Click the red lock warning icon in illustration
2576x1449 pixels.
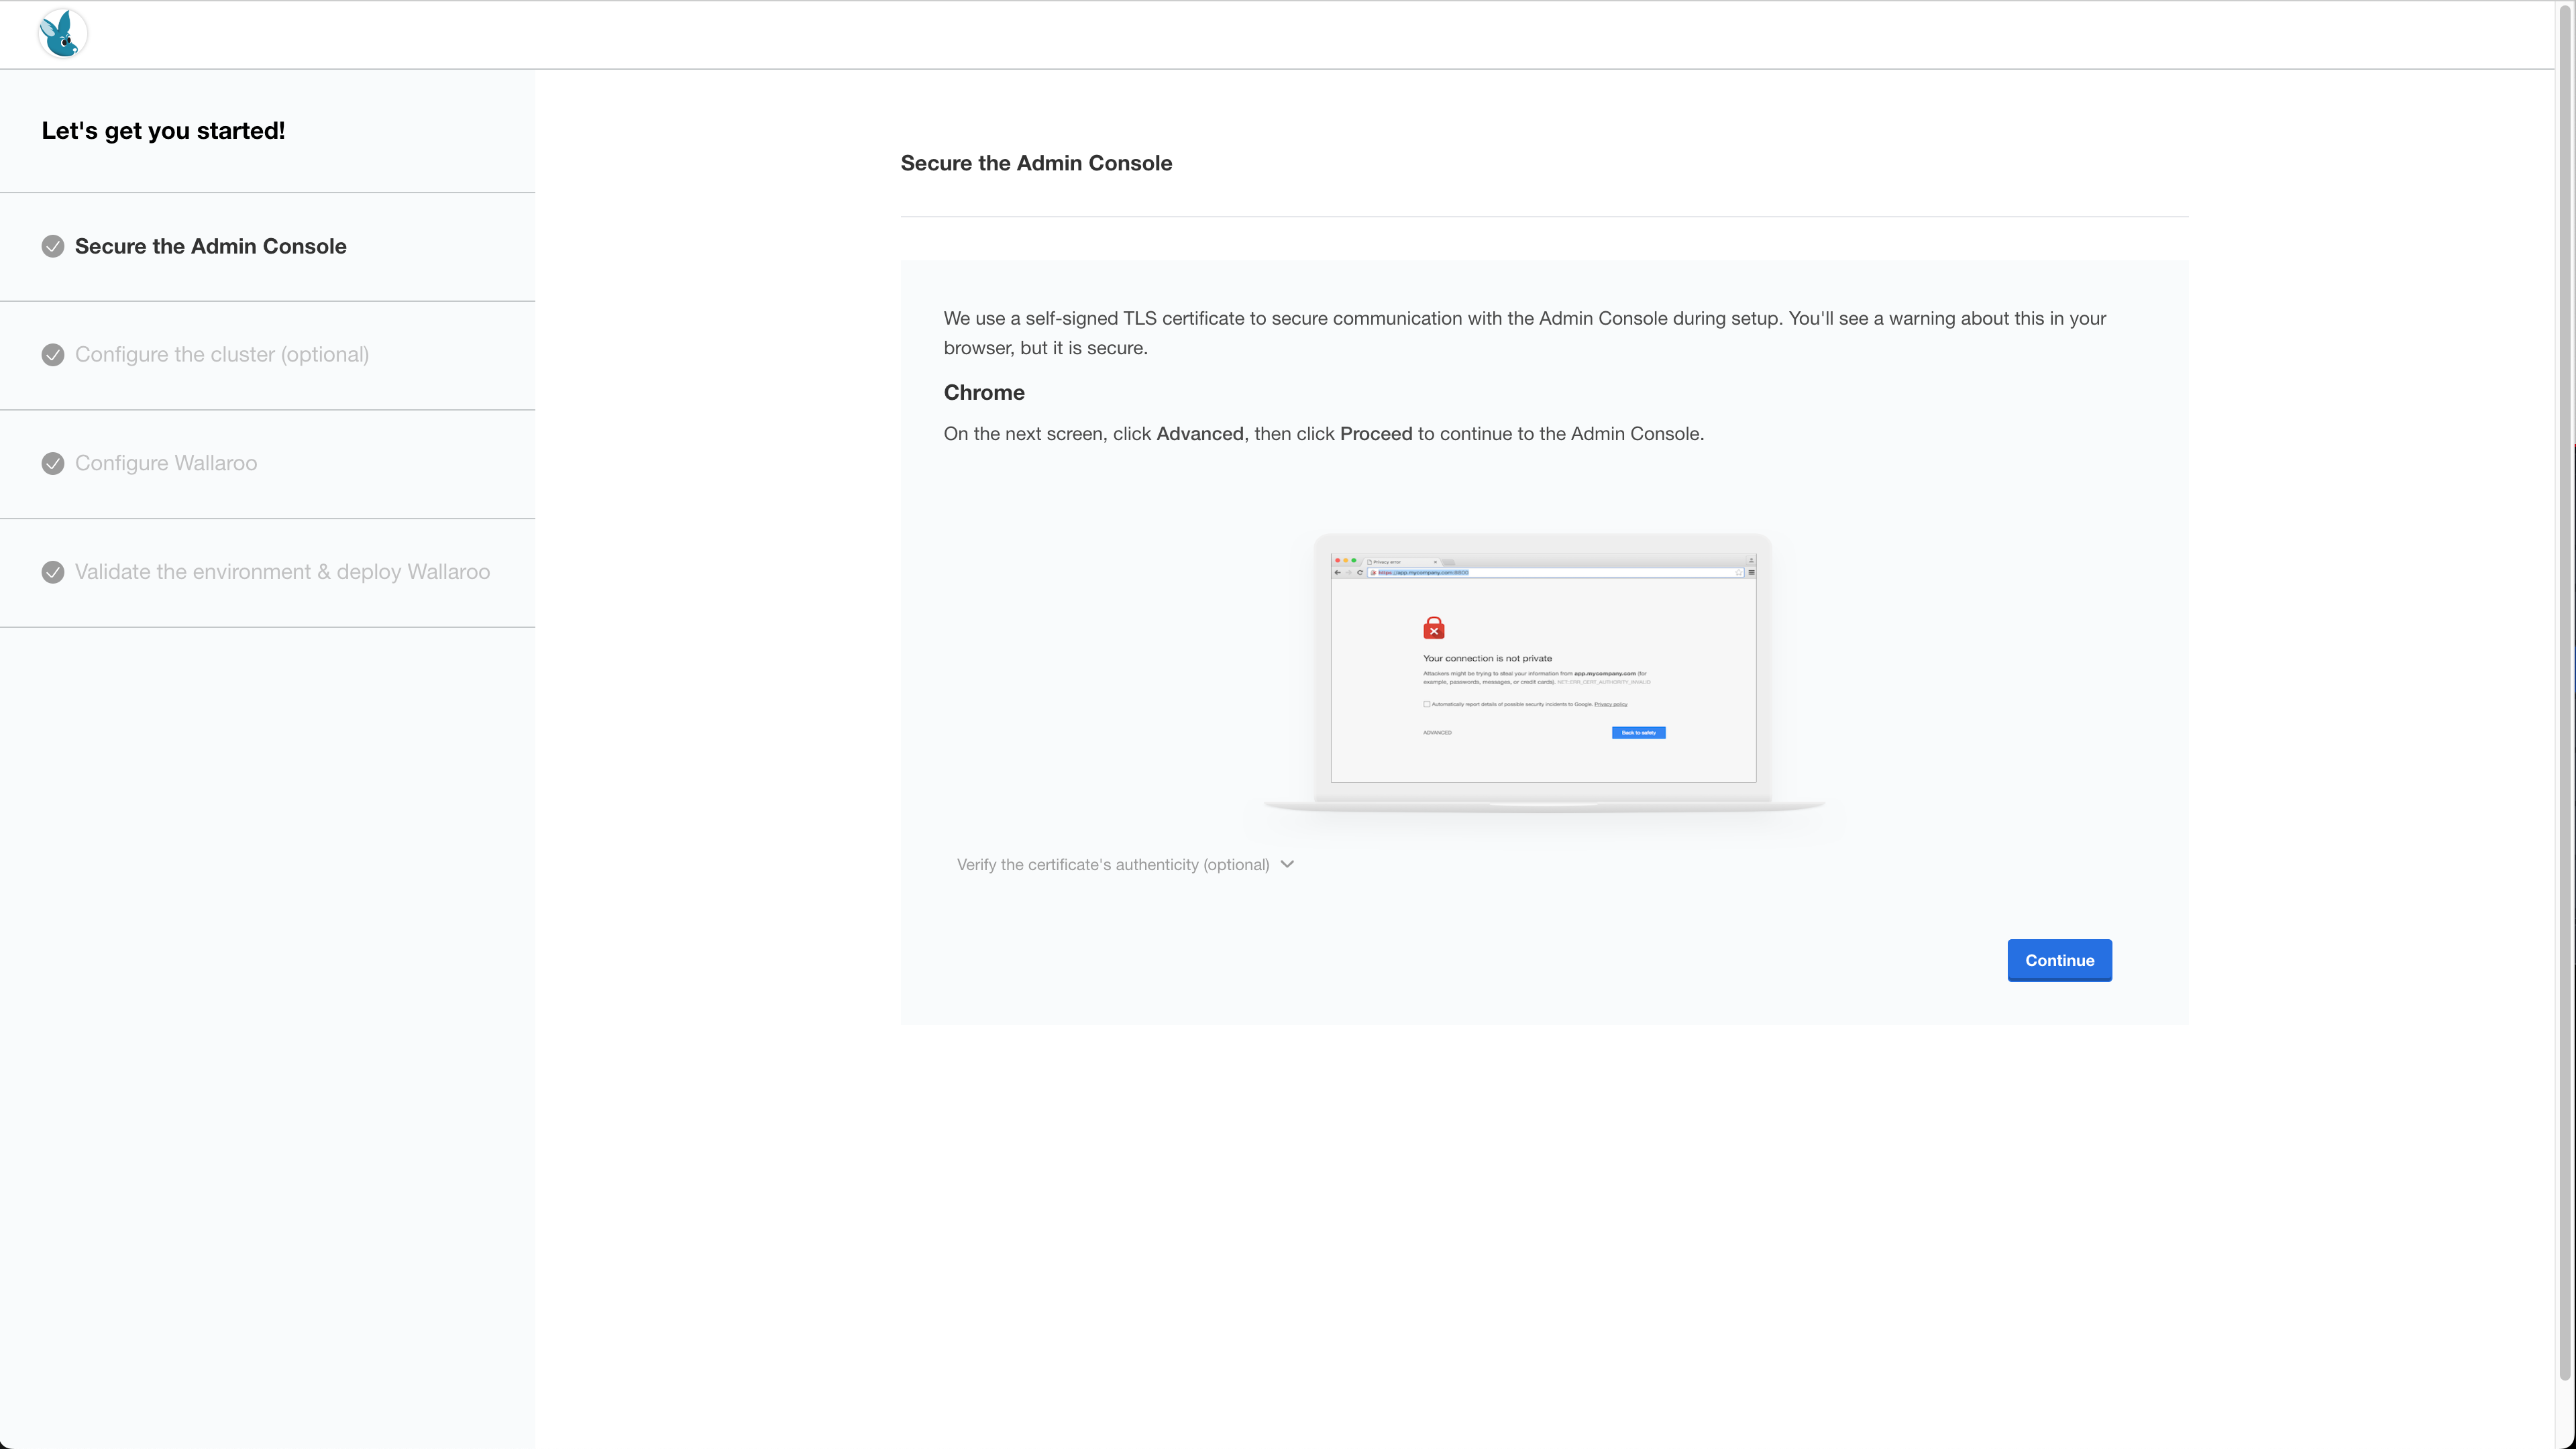click(x=1433, y=628)
